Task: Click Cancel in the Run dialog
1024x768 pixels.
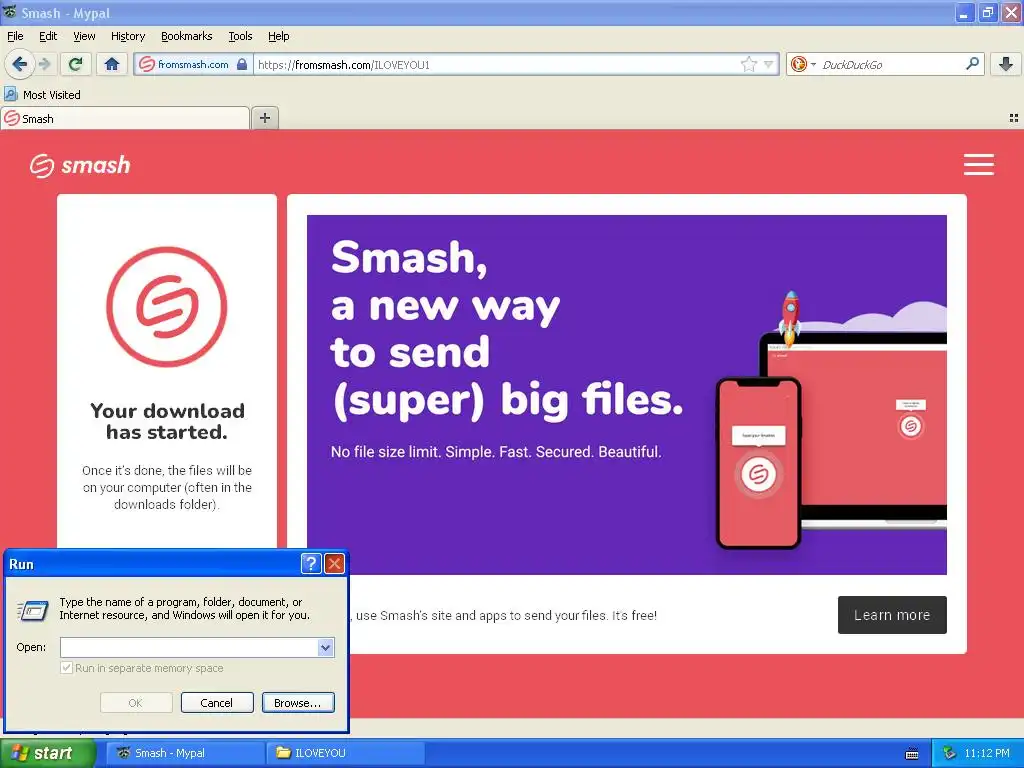Action: tap(217, 703)
